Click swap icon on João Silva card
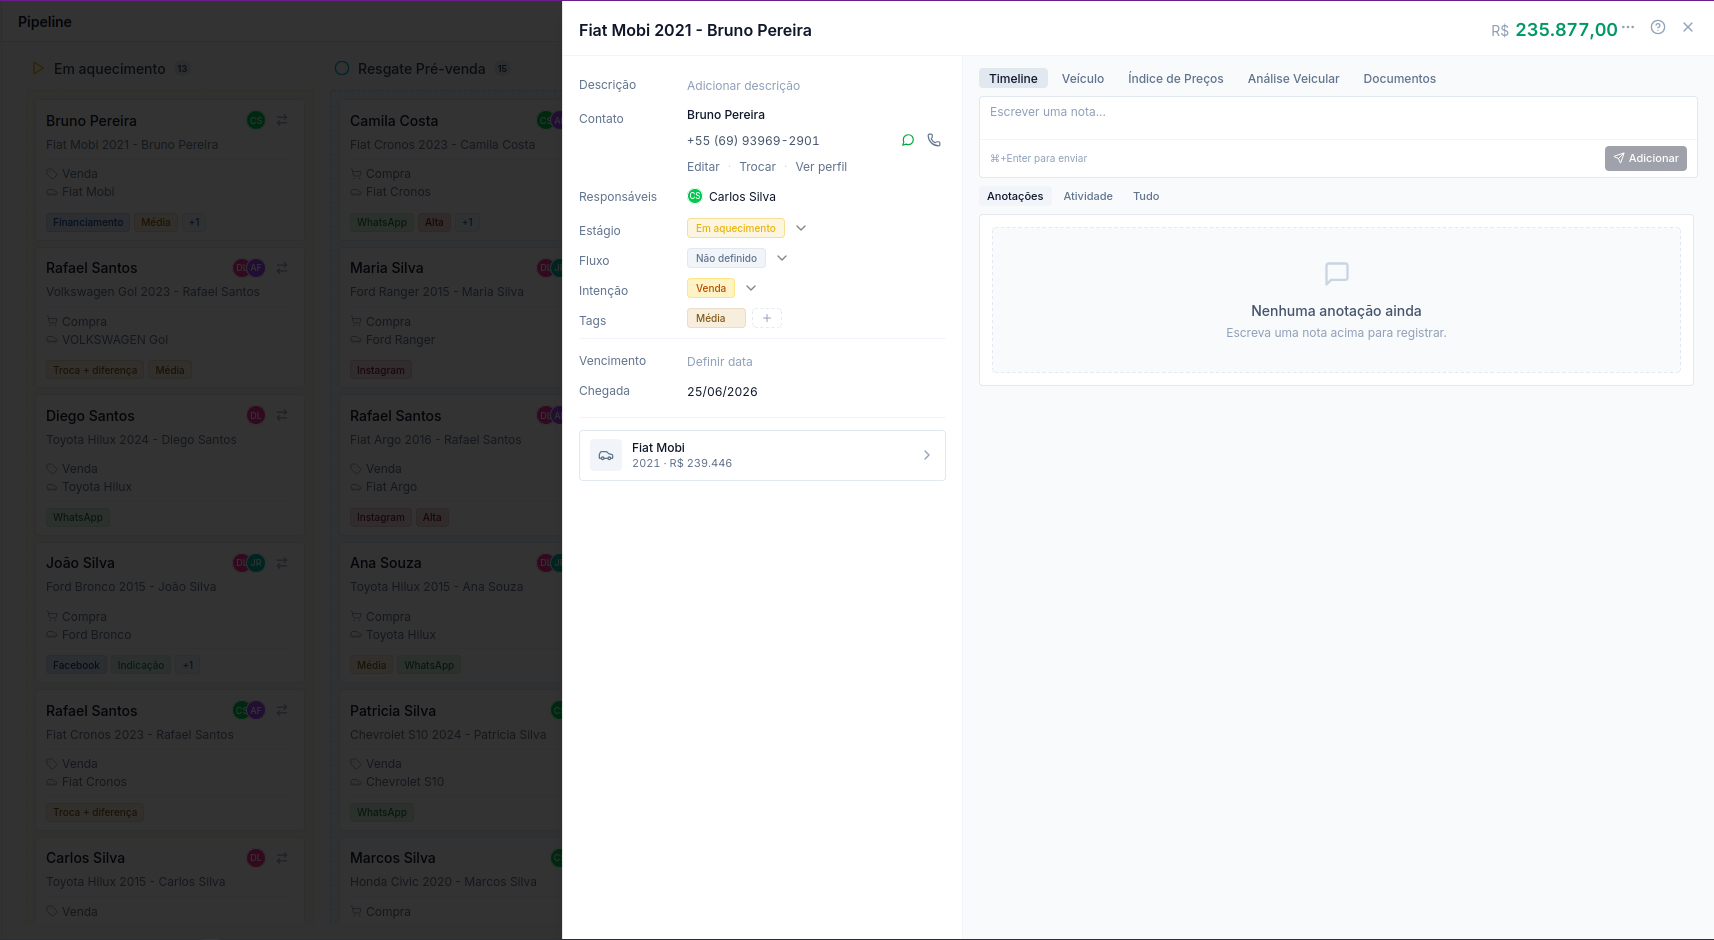The image size is (1714, 940). point(282,563)
